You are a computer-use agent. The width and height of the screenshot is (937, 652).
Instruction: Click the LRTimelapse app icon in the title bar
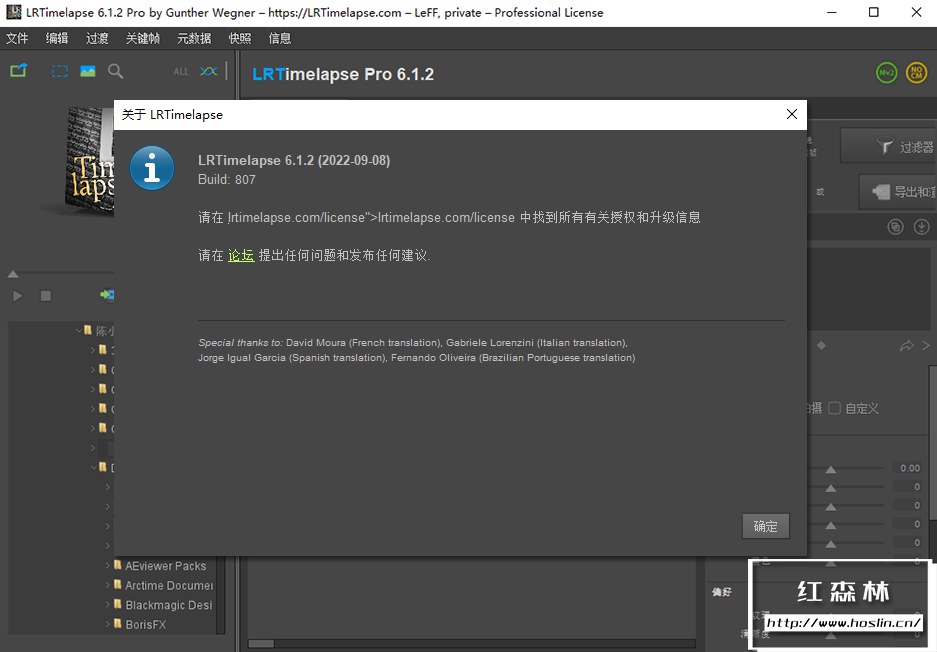(x=13, y=12)
